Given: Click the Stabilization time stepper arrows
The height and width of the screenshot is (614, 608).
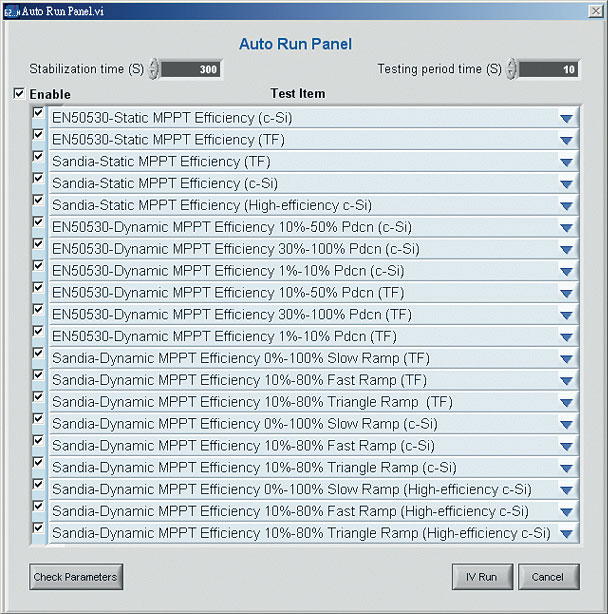Looking at the screenshot, I should [x=153, y=69].
